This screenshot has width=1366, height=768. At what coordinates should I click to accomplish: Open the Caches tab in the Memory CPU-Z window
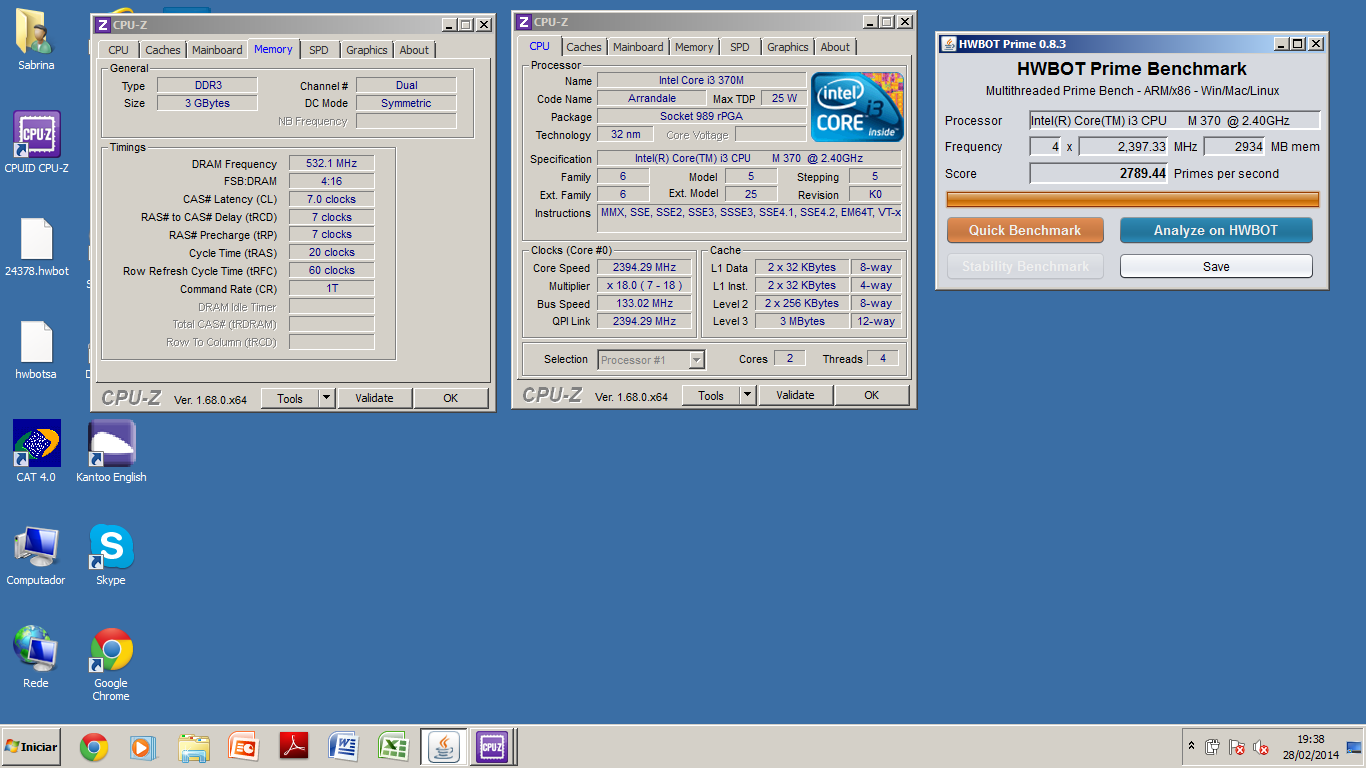(x=163, y=50)
